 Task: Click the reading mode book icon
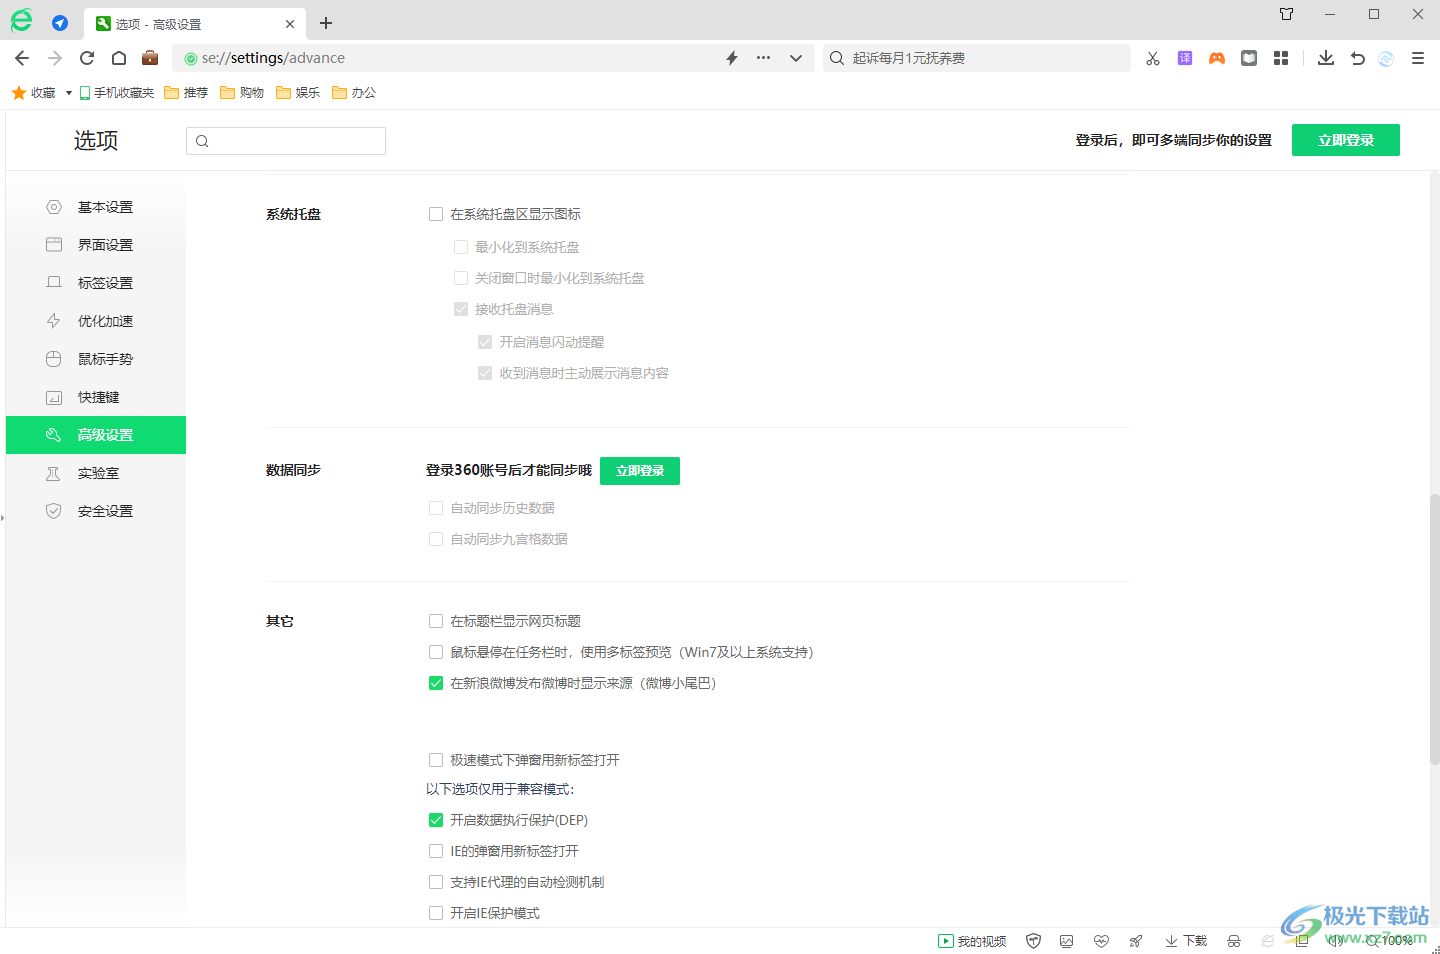pyautogui.click(x=1249, y=58)
